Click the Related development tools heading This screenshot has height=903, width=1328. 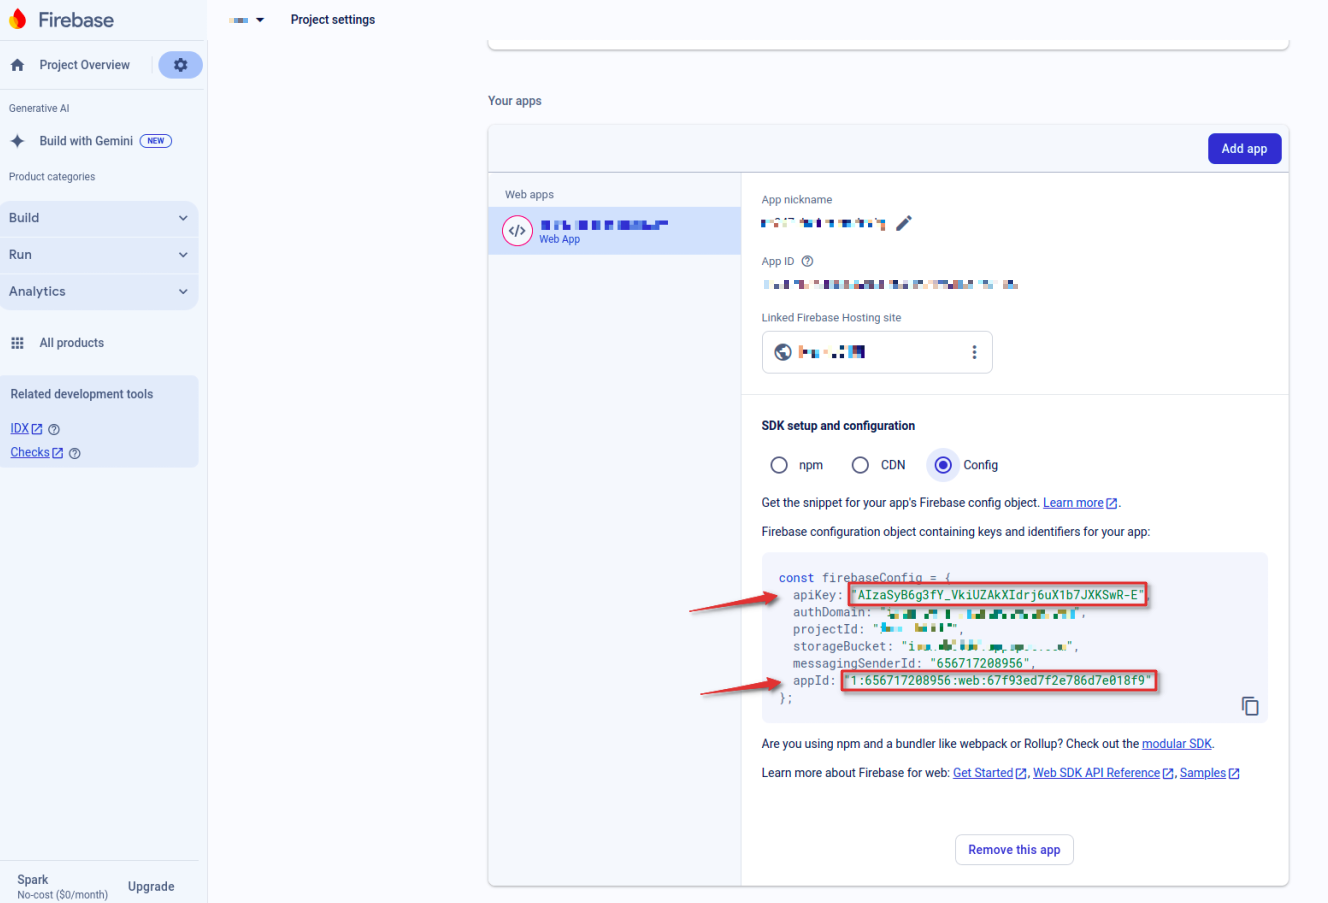pyautogui.click(x=82, y=394)
